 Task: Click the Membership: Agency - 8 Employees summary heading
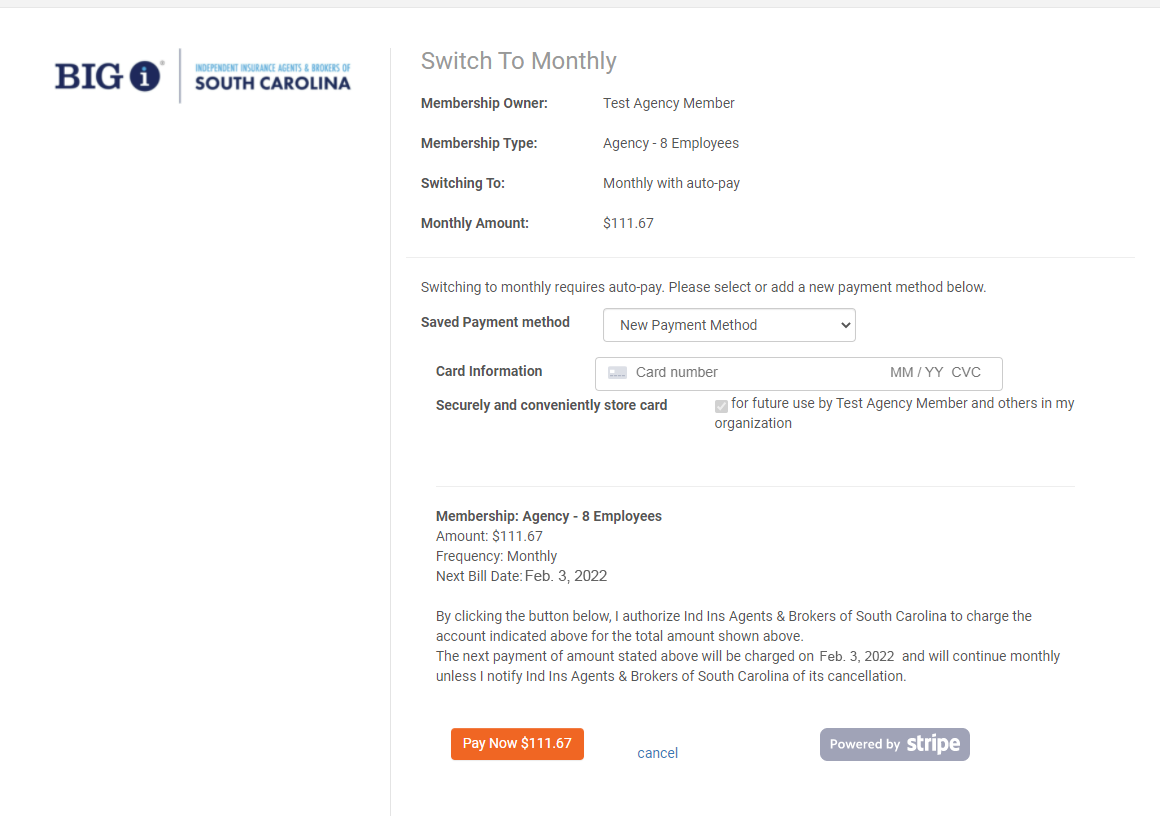[549, 516]
